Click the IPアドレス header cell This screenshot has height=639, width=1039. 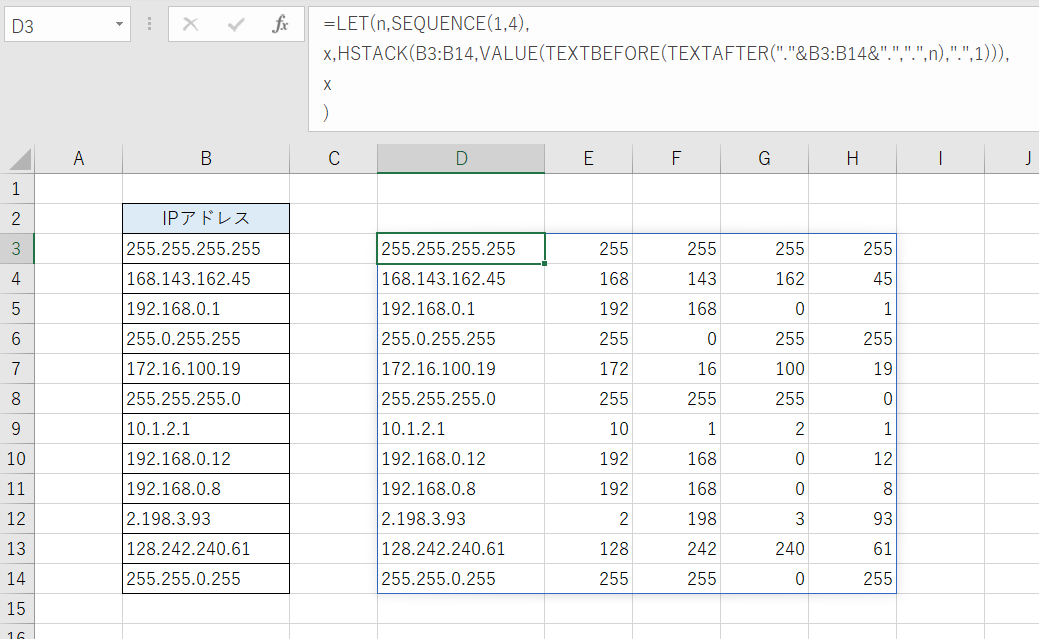coord(205,218)
